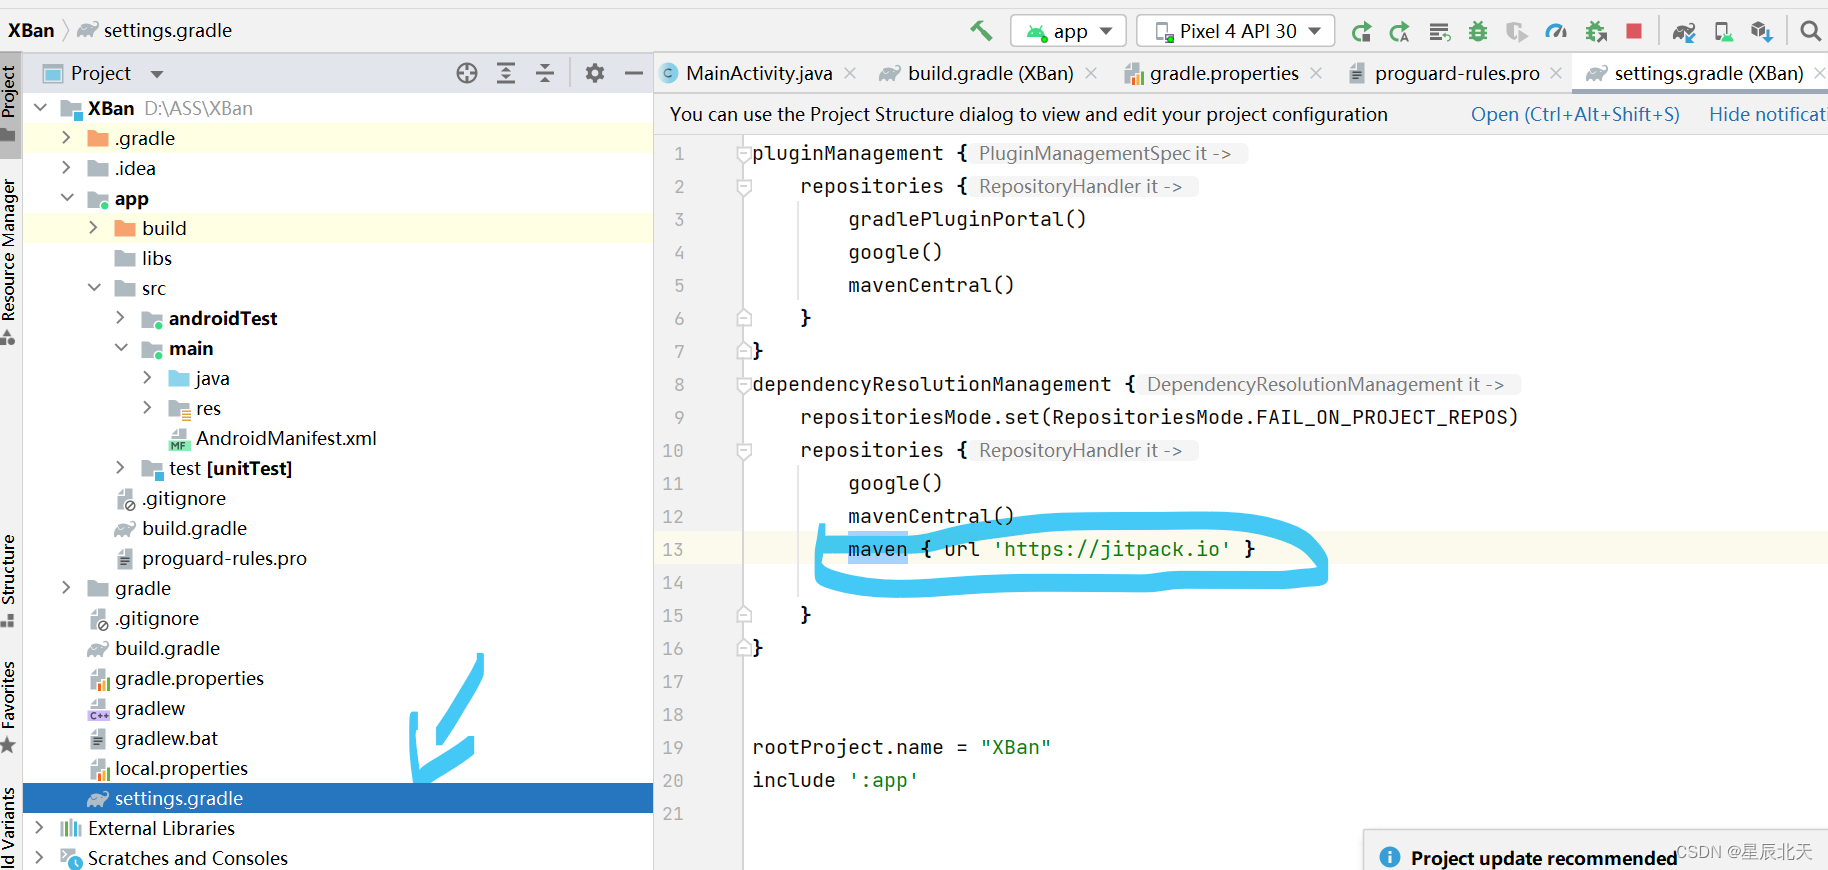Close the proguard-rules.pro tab
1828x870 pixels.
click(1556, 73)
